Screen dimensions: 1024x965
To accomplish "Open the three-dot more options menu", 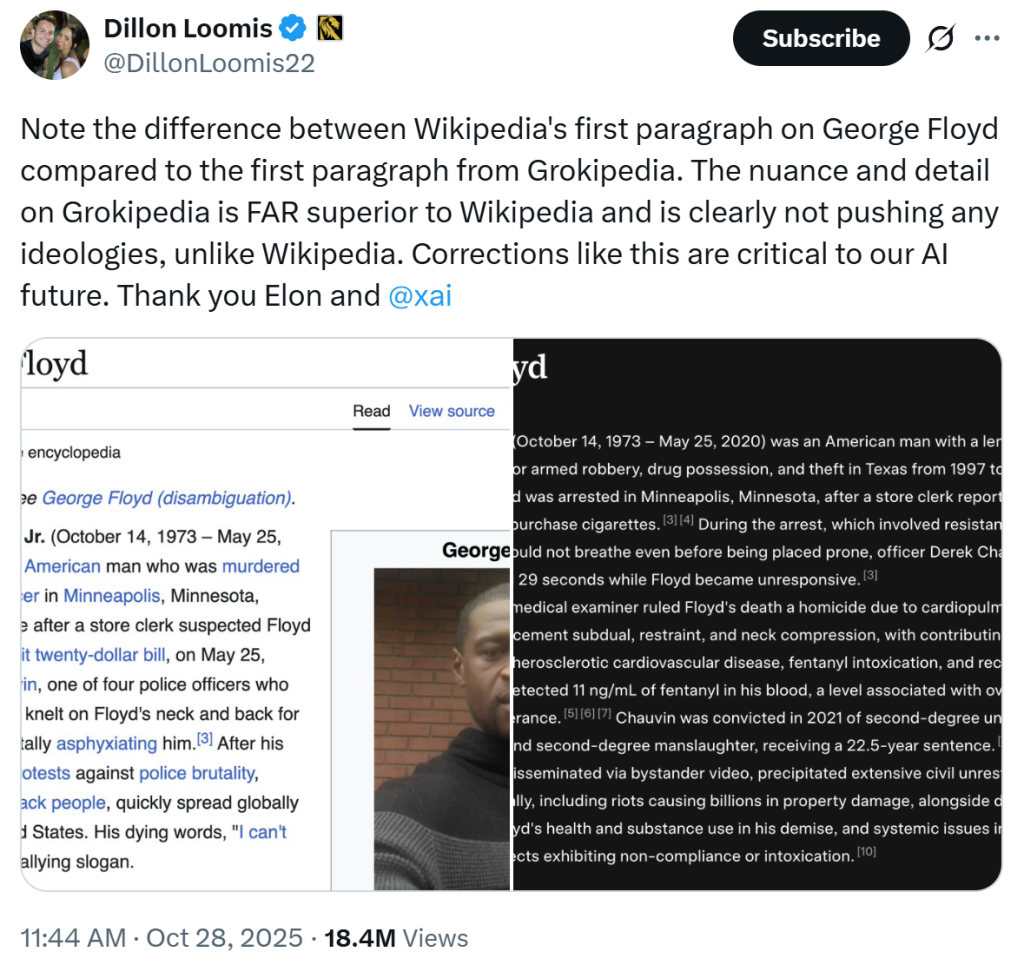I will pyautogui.click(x=987, y=39).
